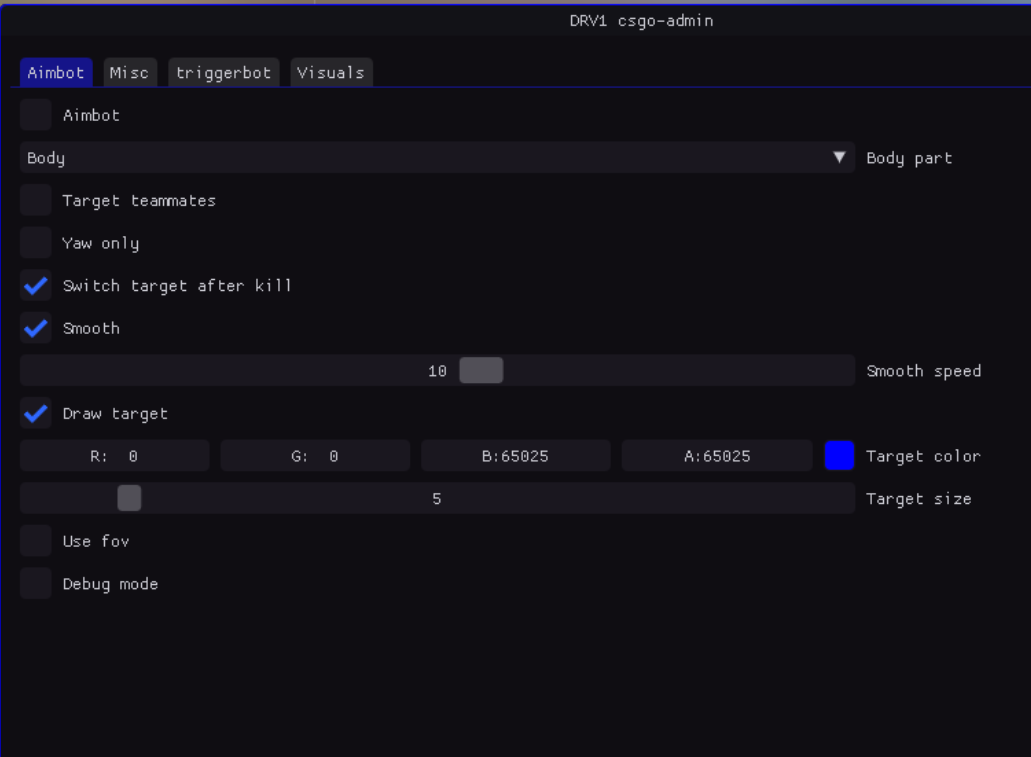Click the Smooth speed label

[x=924, y=371]
